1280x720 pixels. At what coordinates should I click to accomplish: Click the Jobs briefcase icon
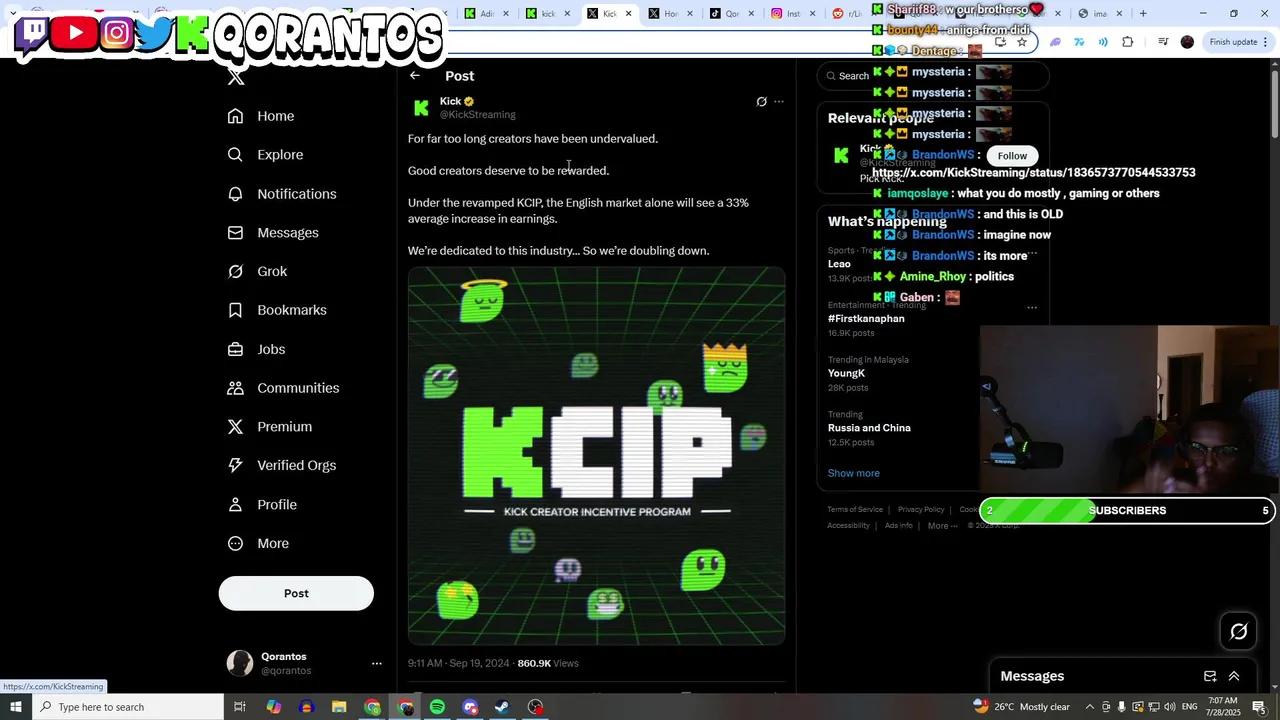click(235, 349)
